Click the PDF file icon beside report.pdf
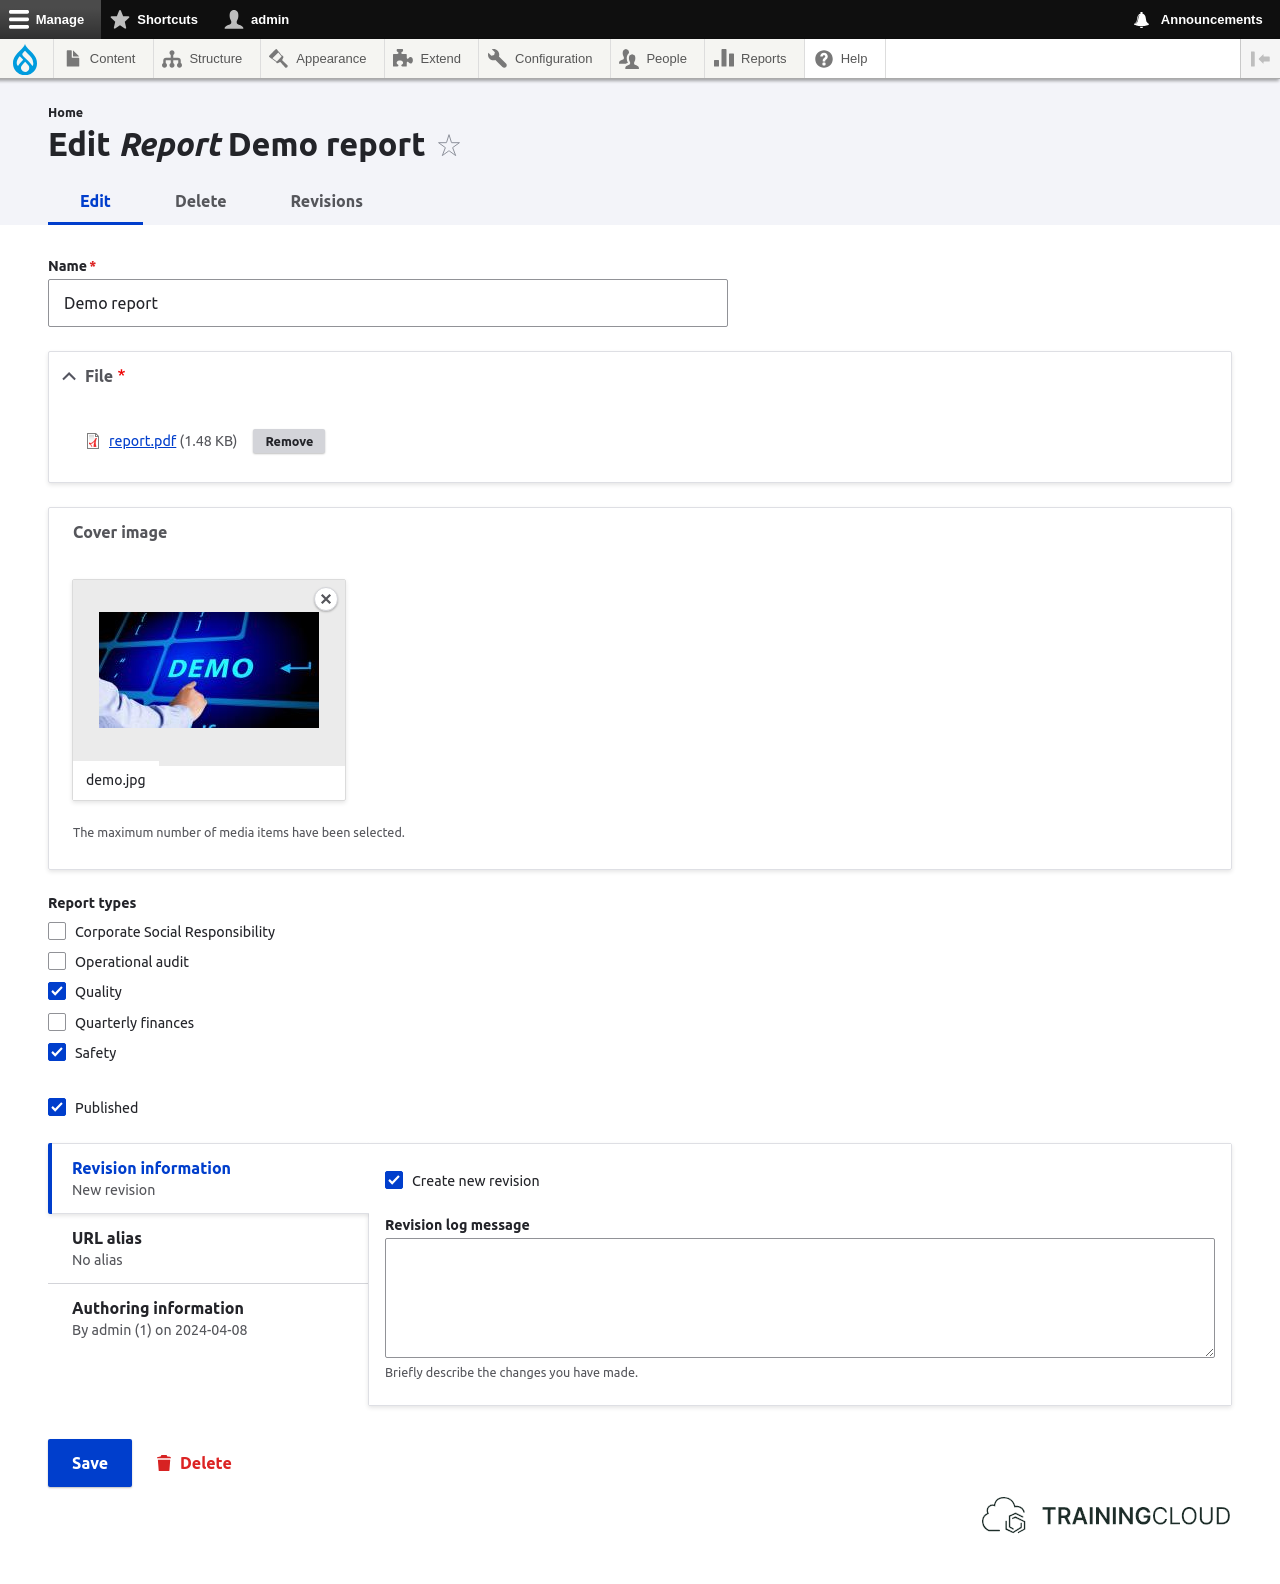 coord(93,441)
